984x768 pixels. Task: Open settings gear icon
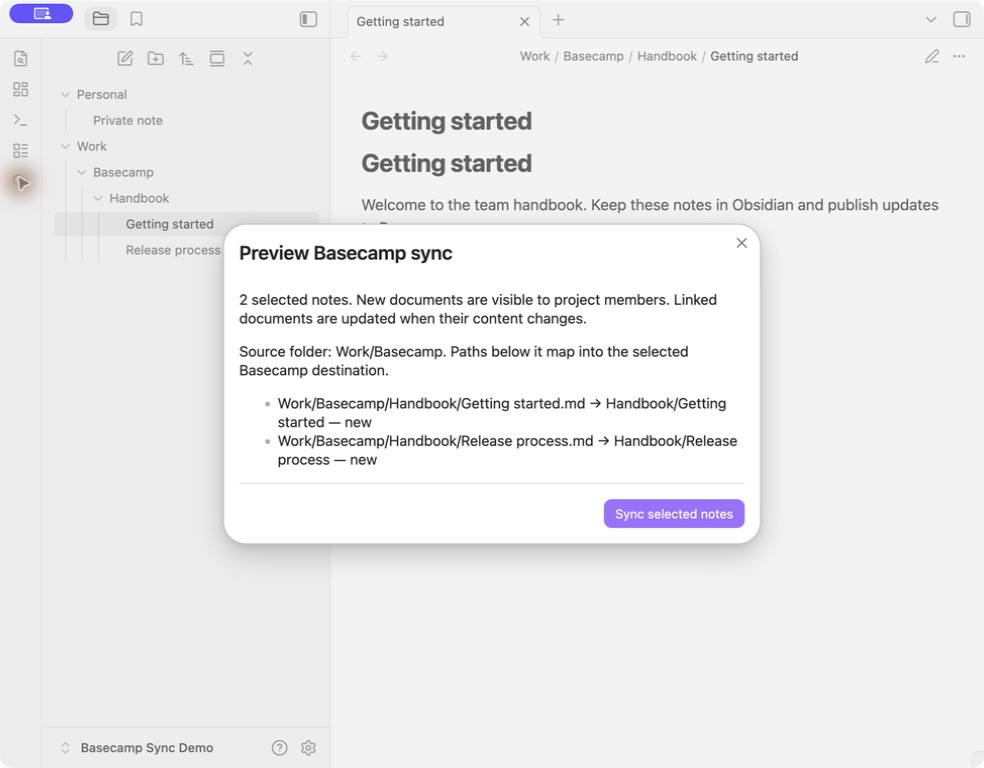308,747
